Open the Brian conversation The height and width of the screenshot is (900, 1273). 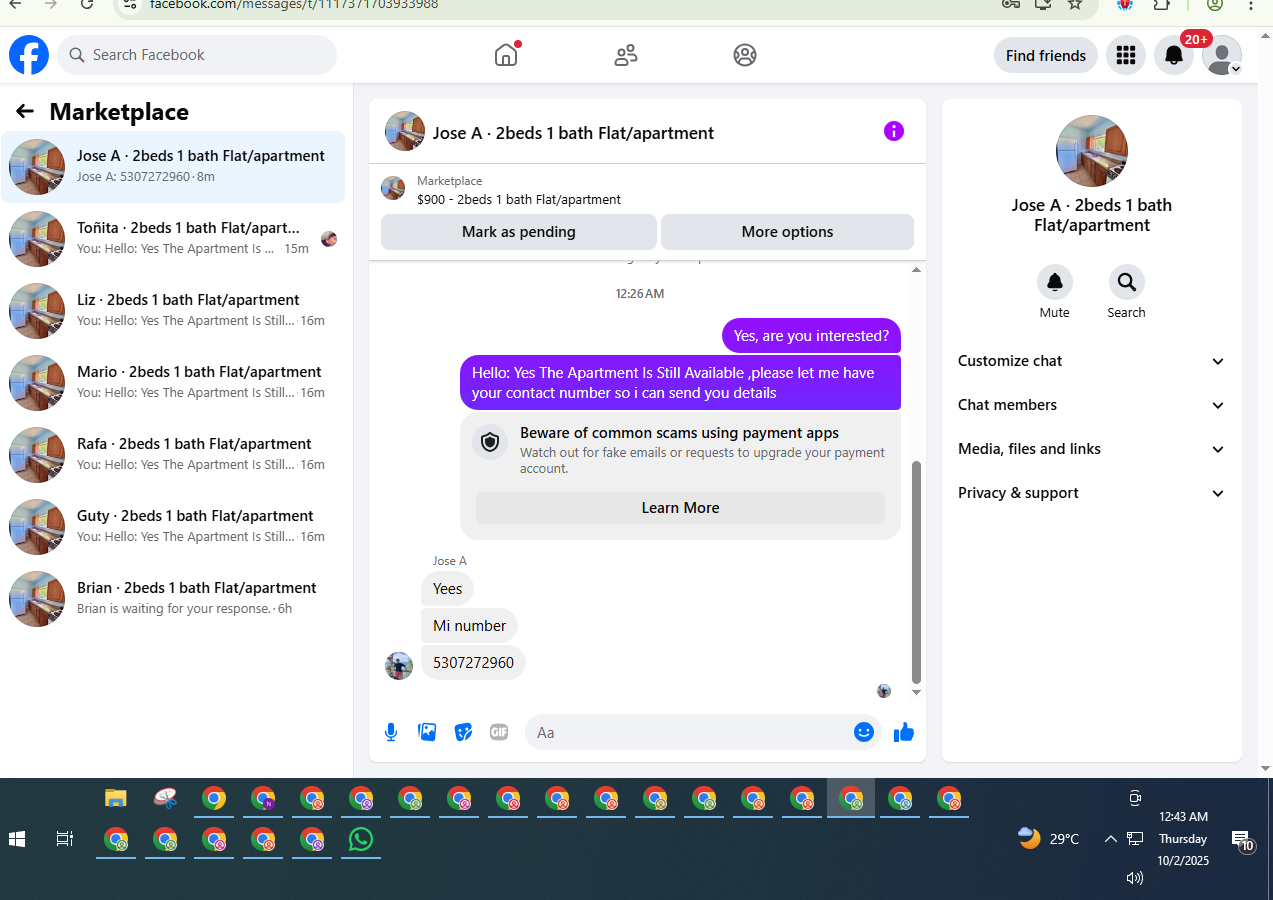coord(174,599)
